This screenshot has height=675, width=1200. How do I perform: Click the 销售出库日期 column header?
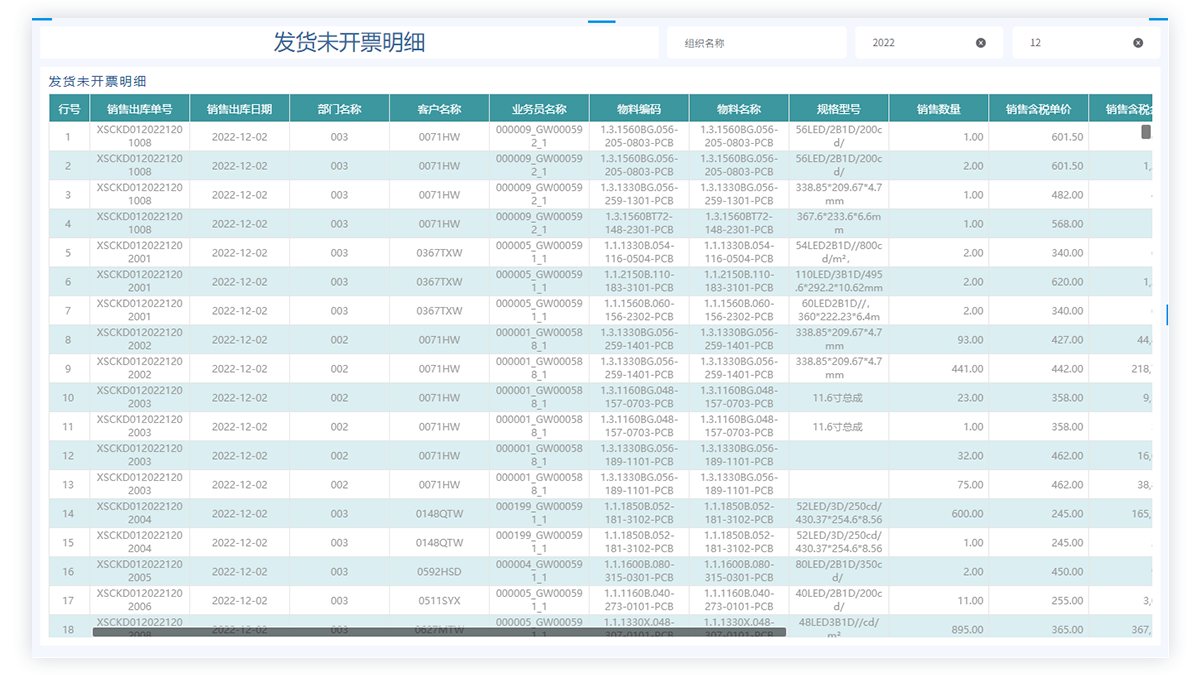(239, 109)
